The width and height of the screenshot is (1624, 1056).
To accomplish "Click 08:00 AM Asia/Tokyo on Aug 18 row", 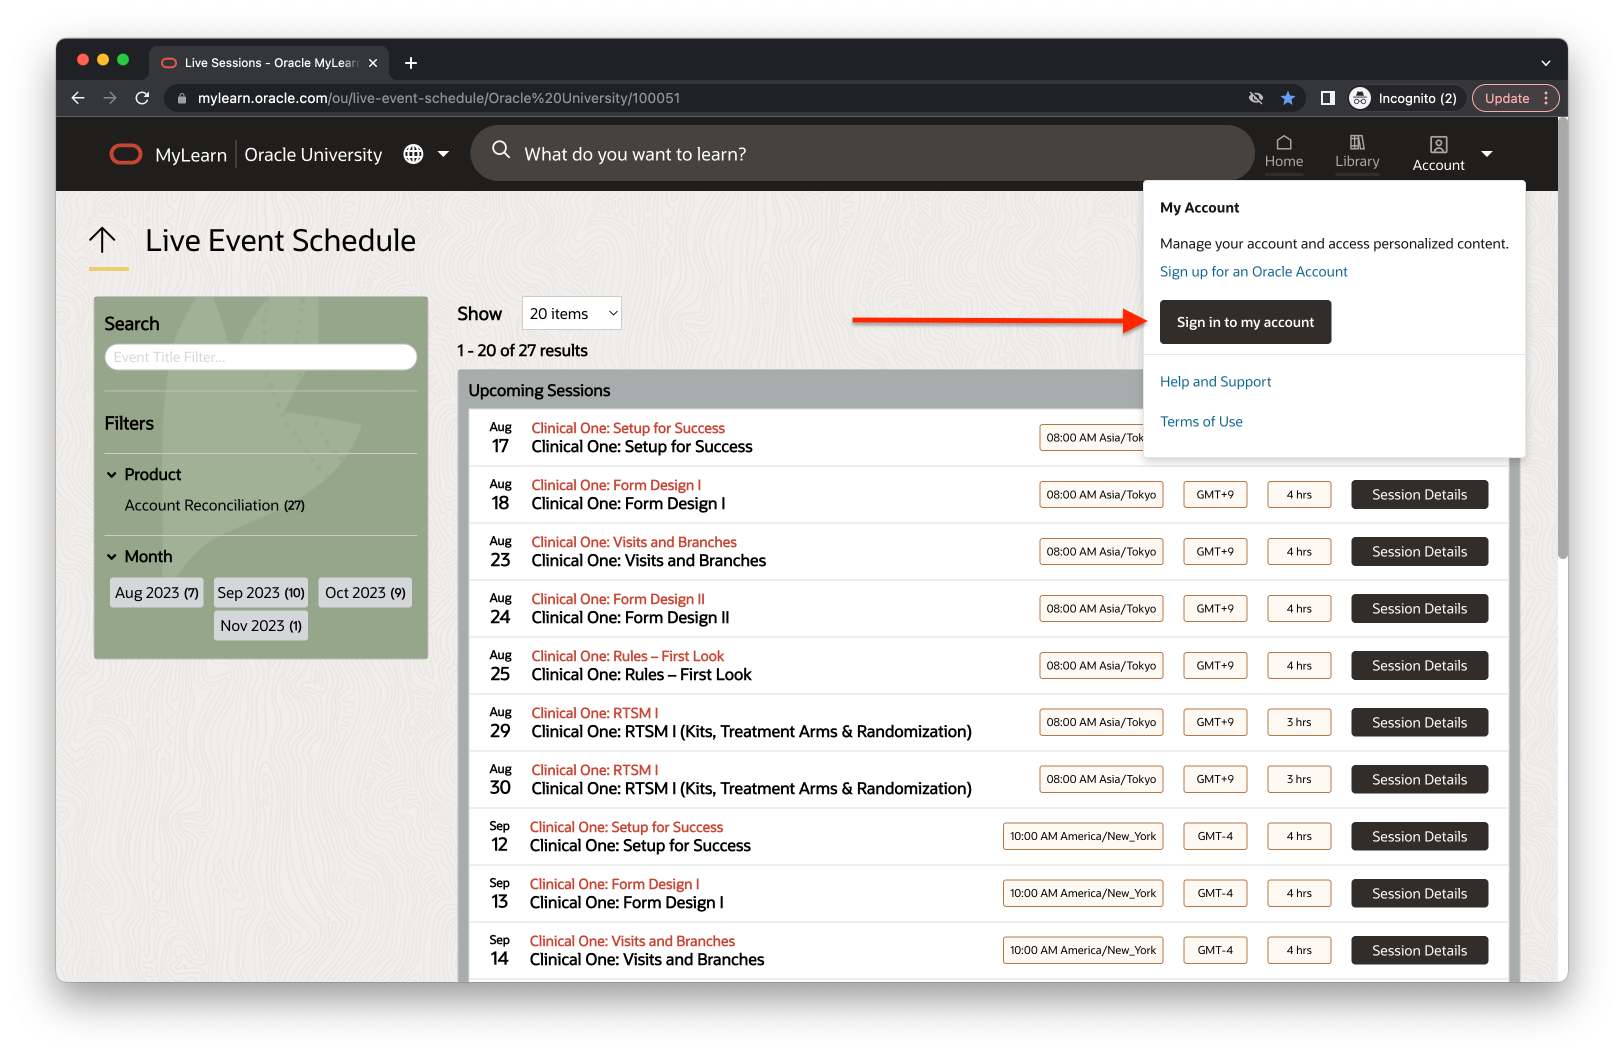I will click(x=1101, y=495).
